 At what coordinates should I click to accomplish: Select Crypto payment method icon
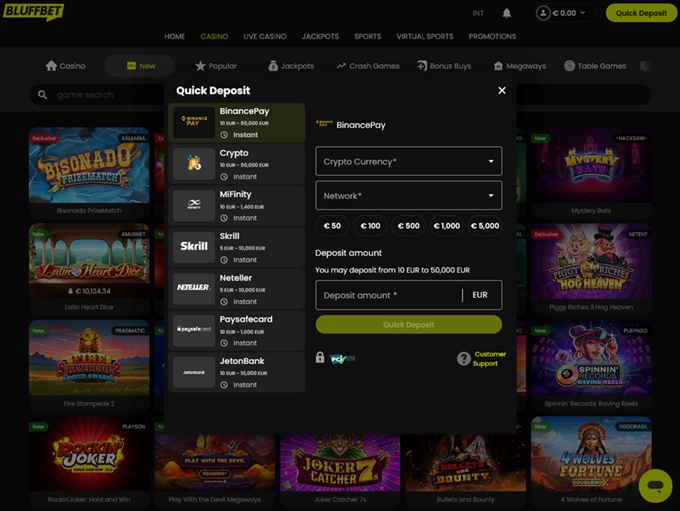[x=193, y=164]
